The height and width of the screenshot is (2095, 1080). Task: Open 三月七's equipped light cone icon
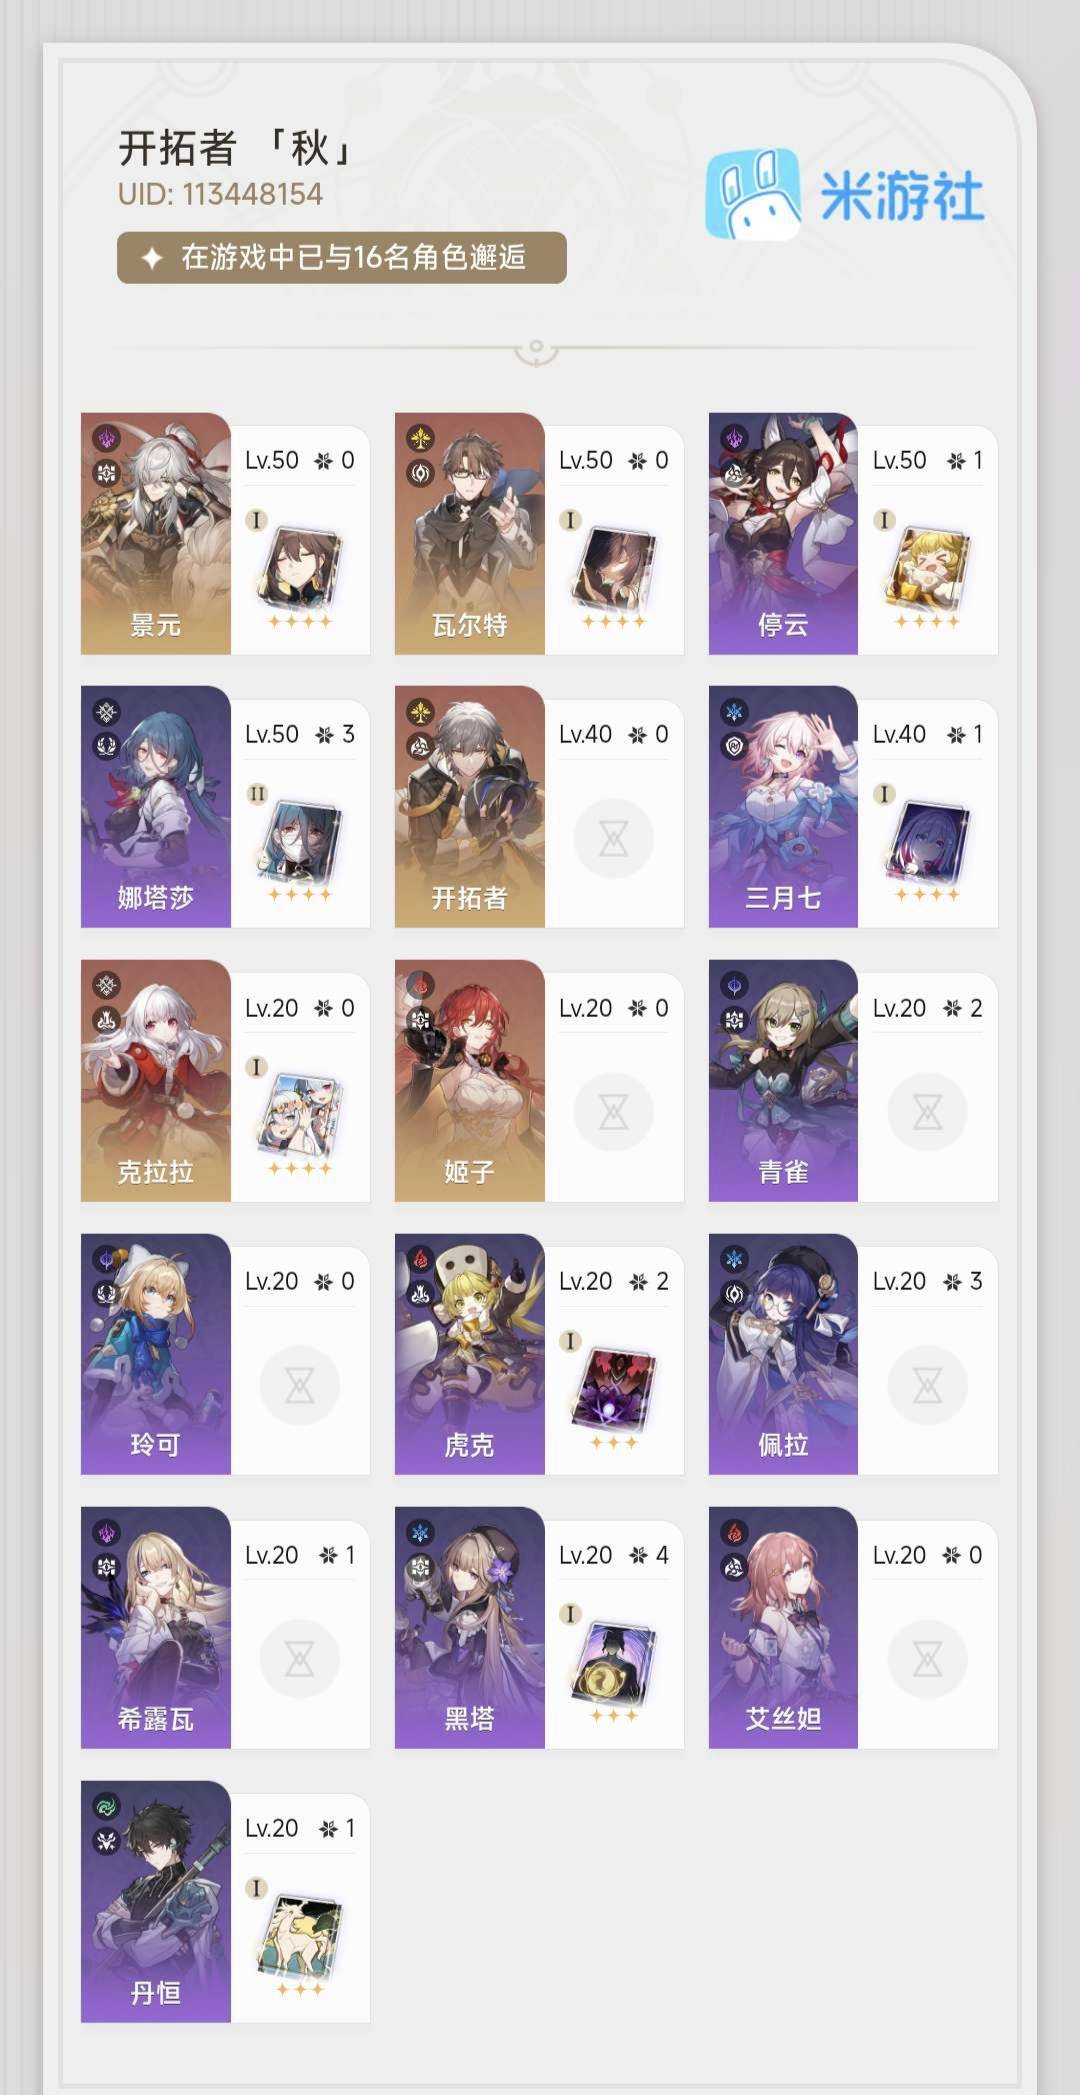pyautogui.click(x=927, y=840)
